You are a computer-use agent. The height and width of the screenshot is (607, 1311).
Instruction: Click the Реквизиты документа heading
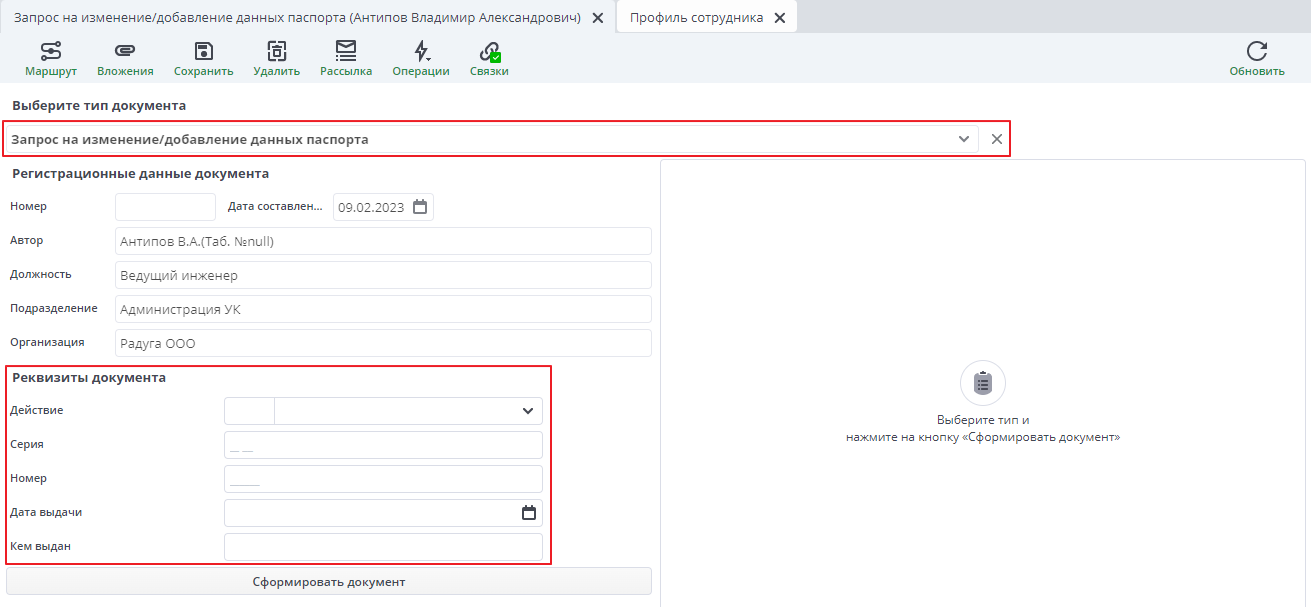[x=89, y=378]
